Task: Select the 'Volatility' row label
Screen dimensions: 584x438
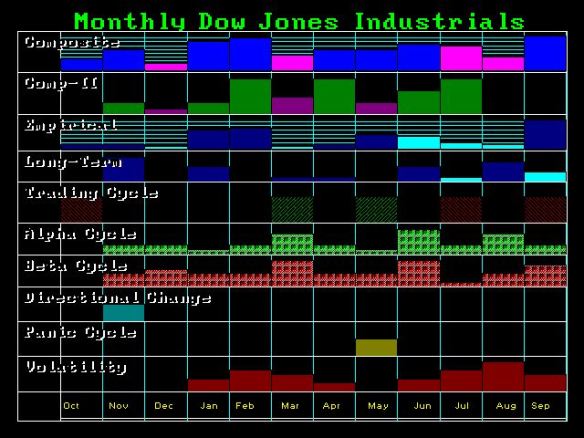Action: [76, 367]
